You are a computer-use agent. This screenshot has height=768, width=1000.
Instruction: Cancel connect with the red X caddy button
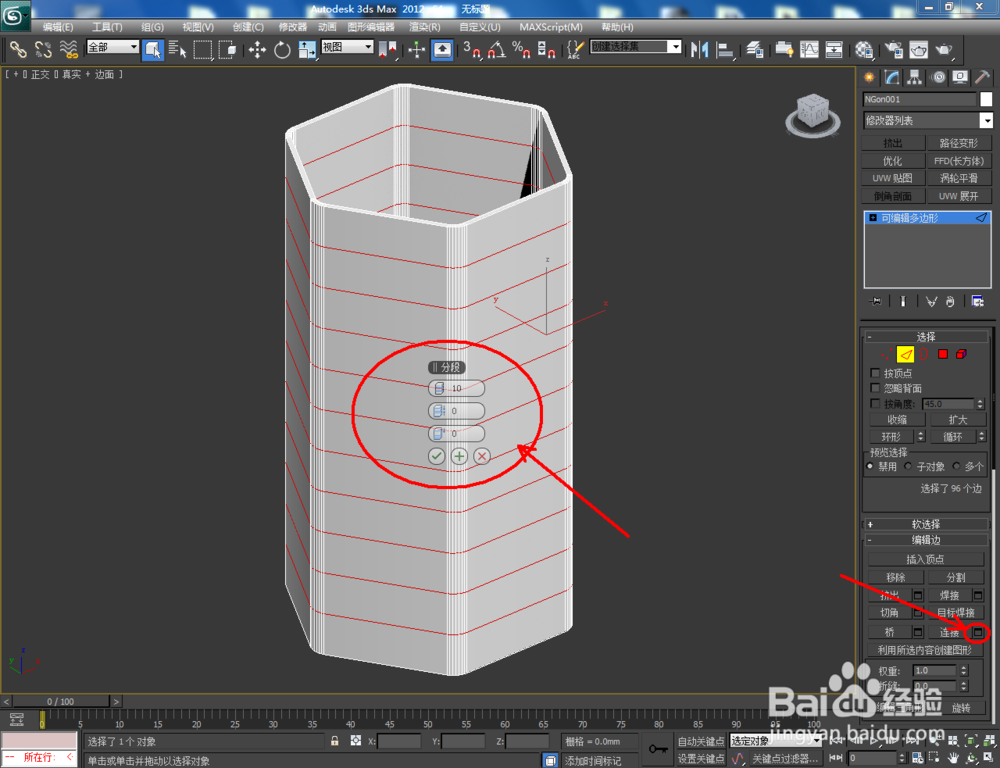pyautogui.click(x=482, y=456)
